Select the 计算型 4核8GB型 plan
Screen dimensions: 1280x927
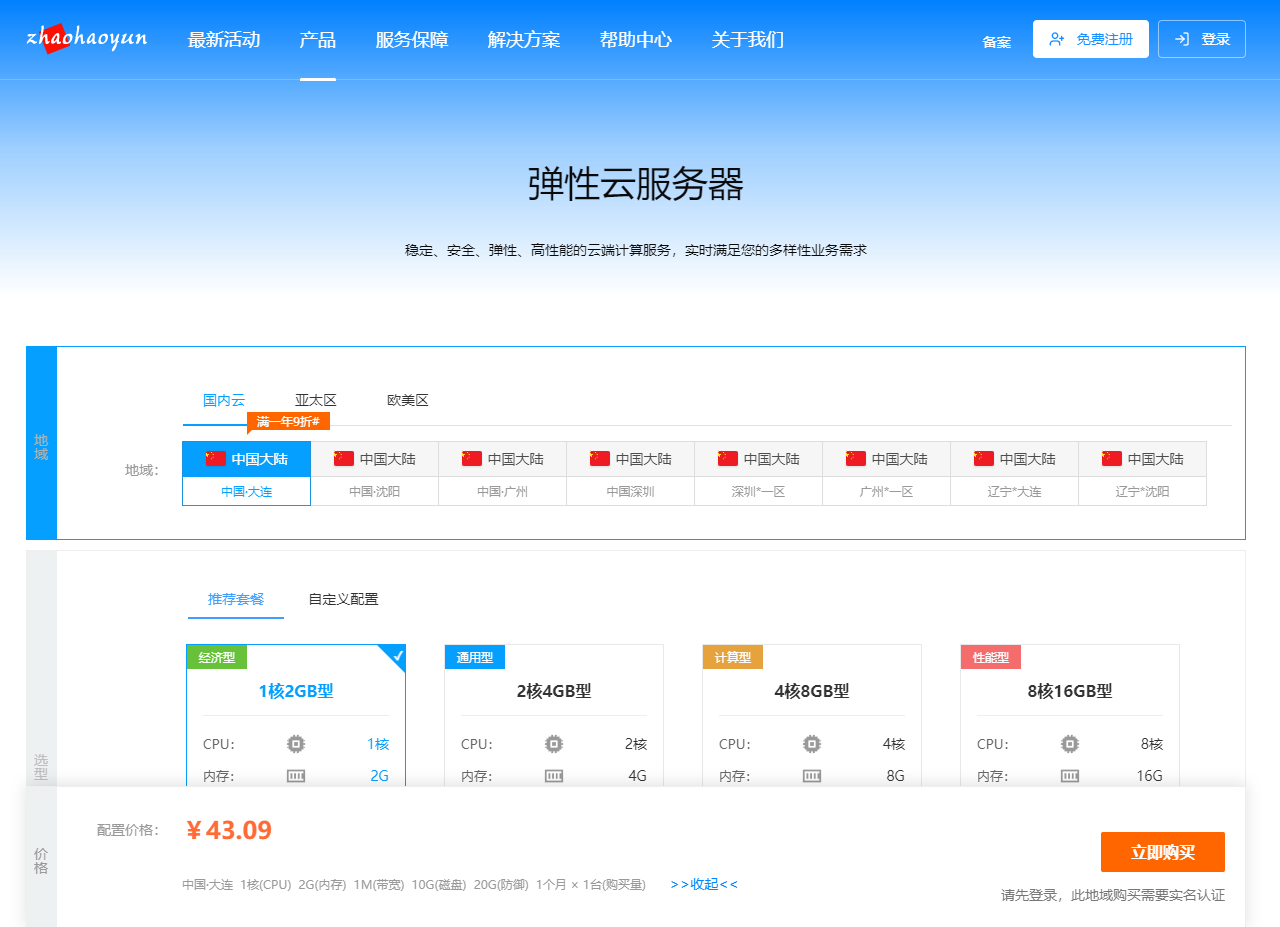(811, 690)
